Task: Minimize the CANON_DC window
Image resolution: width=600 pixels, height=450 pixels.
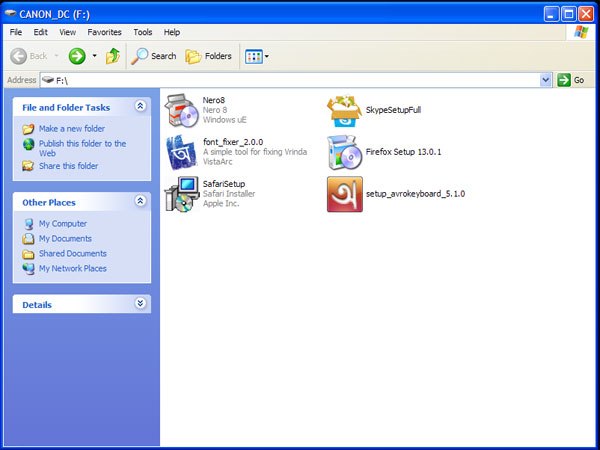Action: [551, 14]
